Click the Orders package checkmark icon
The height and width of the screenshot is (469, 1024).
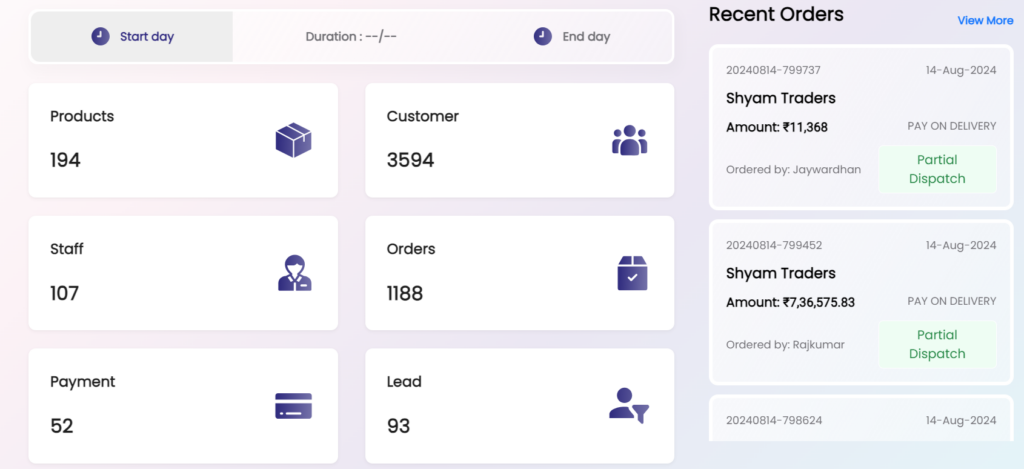[632, 272]
